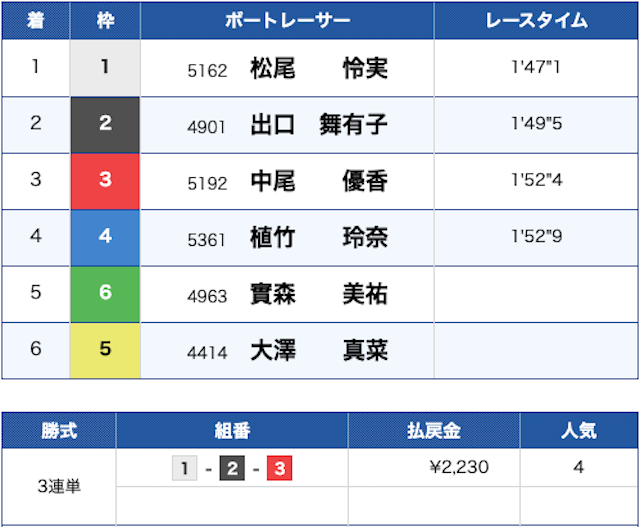Click the yellow lane 5 badge
This screenshot has height=527, width=640.
(105, 351)
